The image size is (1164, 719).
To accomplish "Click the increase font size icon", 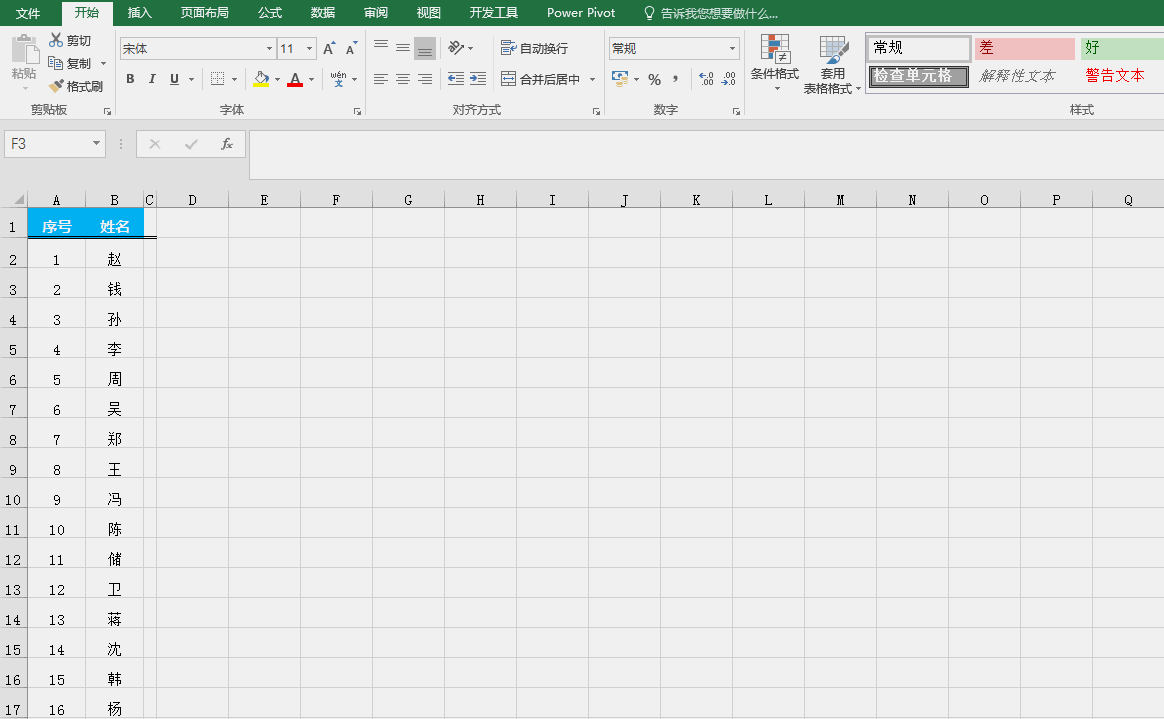I will tap(329, 48).
